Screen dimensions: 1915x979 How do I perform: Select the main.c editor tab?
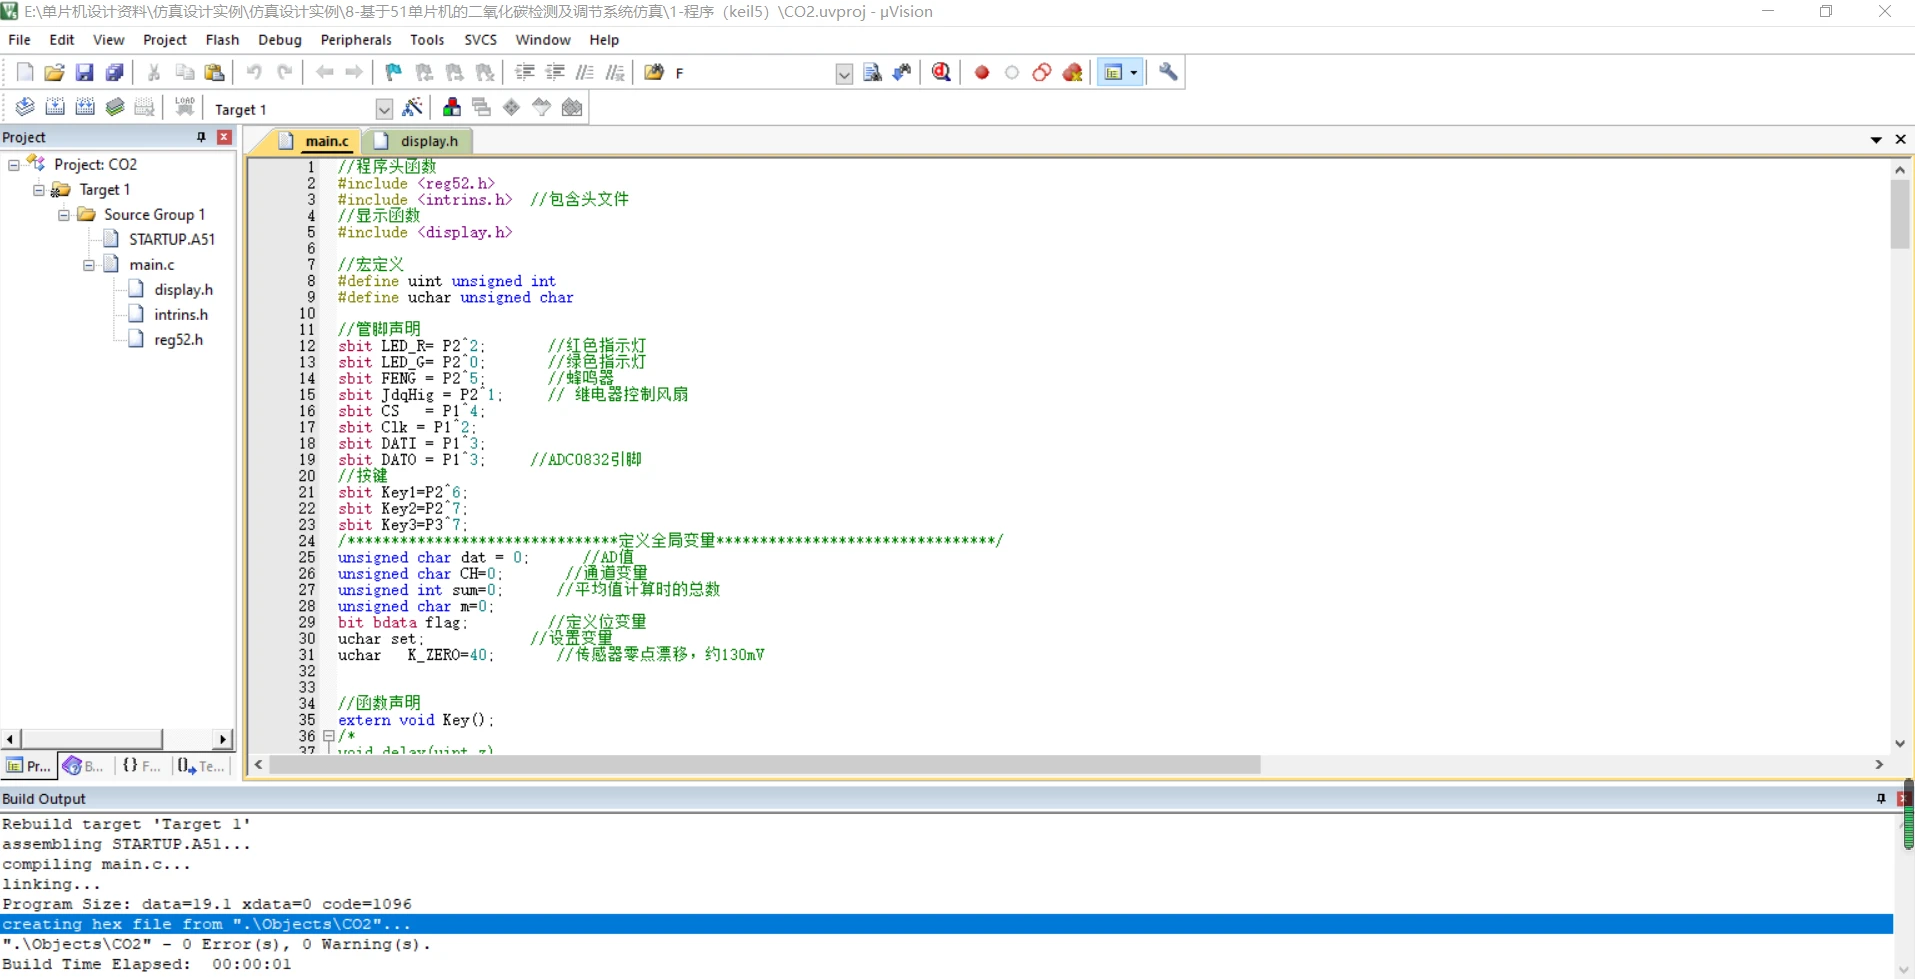pyautogui.click(x=315, y=141)
